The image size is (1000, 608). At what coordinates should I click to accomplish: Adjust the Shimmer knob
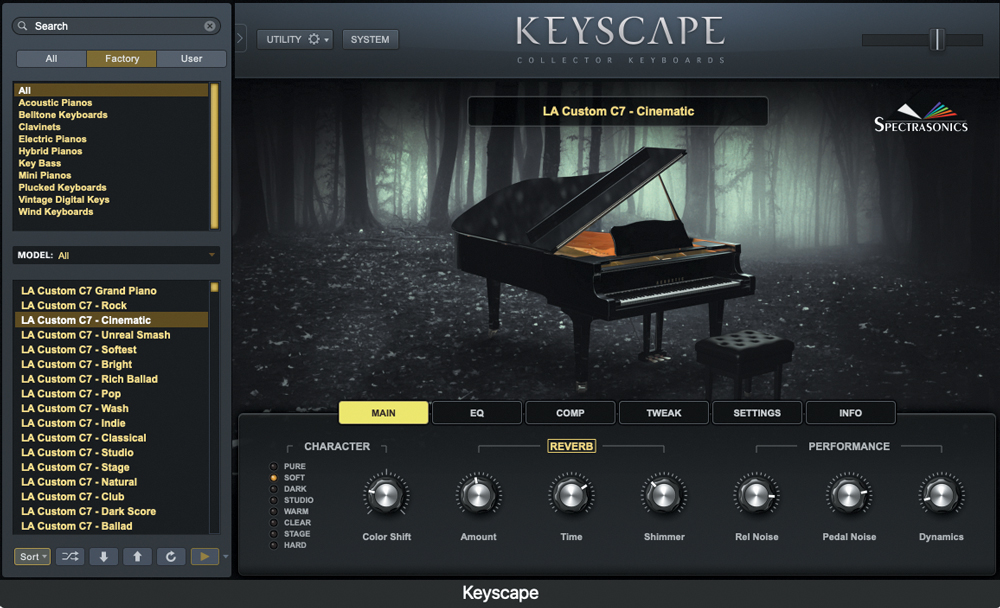point(663,494)
